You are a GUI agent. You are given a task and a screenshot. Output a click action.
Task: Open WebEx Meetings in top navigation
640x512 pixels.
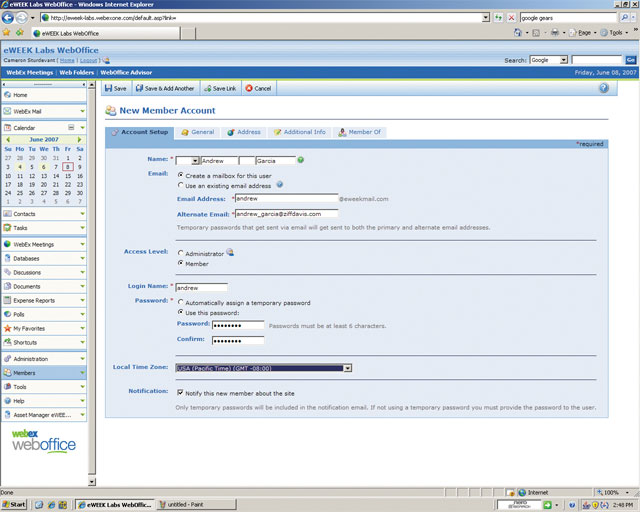pyautogui.click(x=29, y=73)
